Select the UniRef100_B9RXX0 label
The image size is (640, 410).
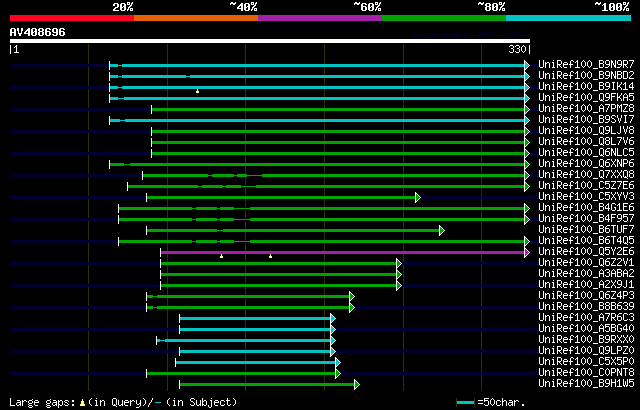tap(586, 340)
